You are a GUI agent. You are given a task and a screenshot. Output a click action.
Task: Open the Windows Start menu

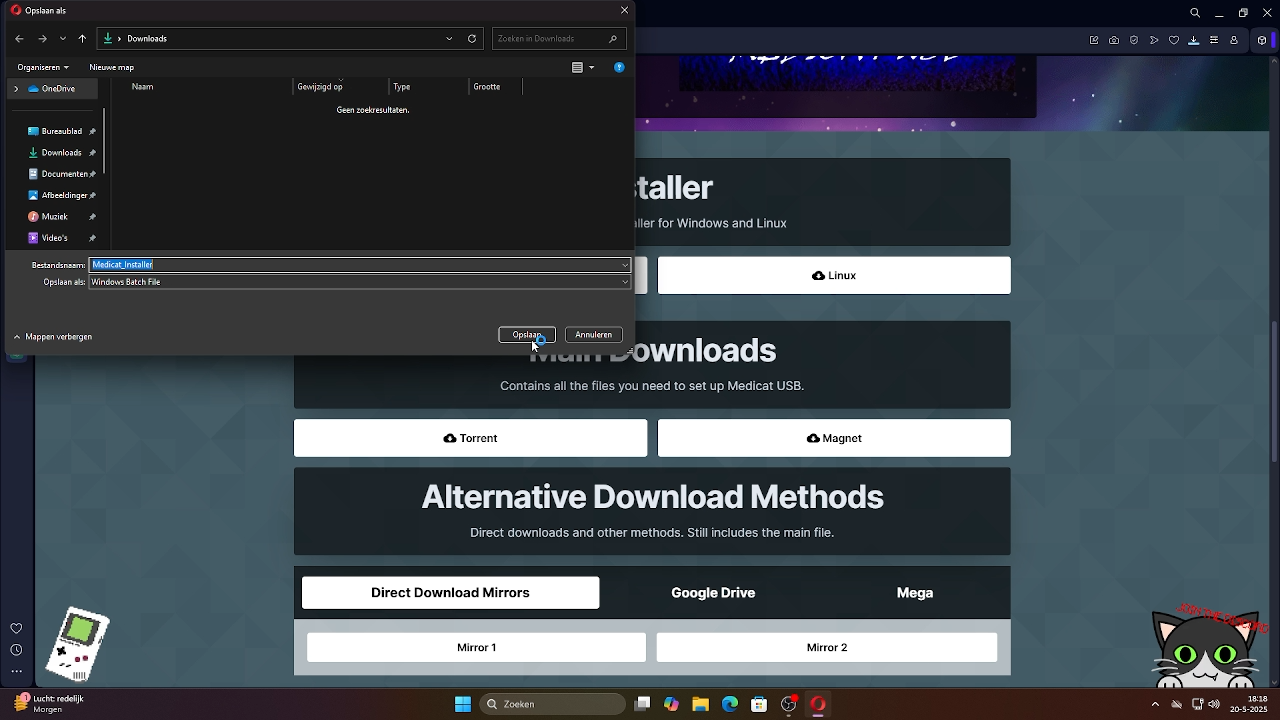[x=463, y=704]
